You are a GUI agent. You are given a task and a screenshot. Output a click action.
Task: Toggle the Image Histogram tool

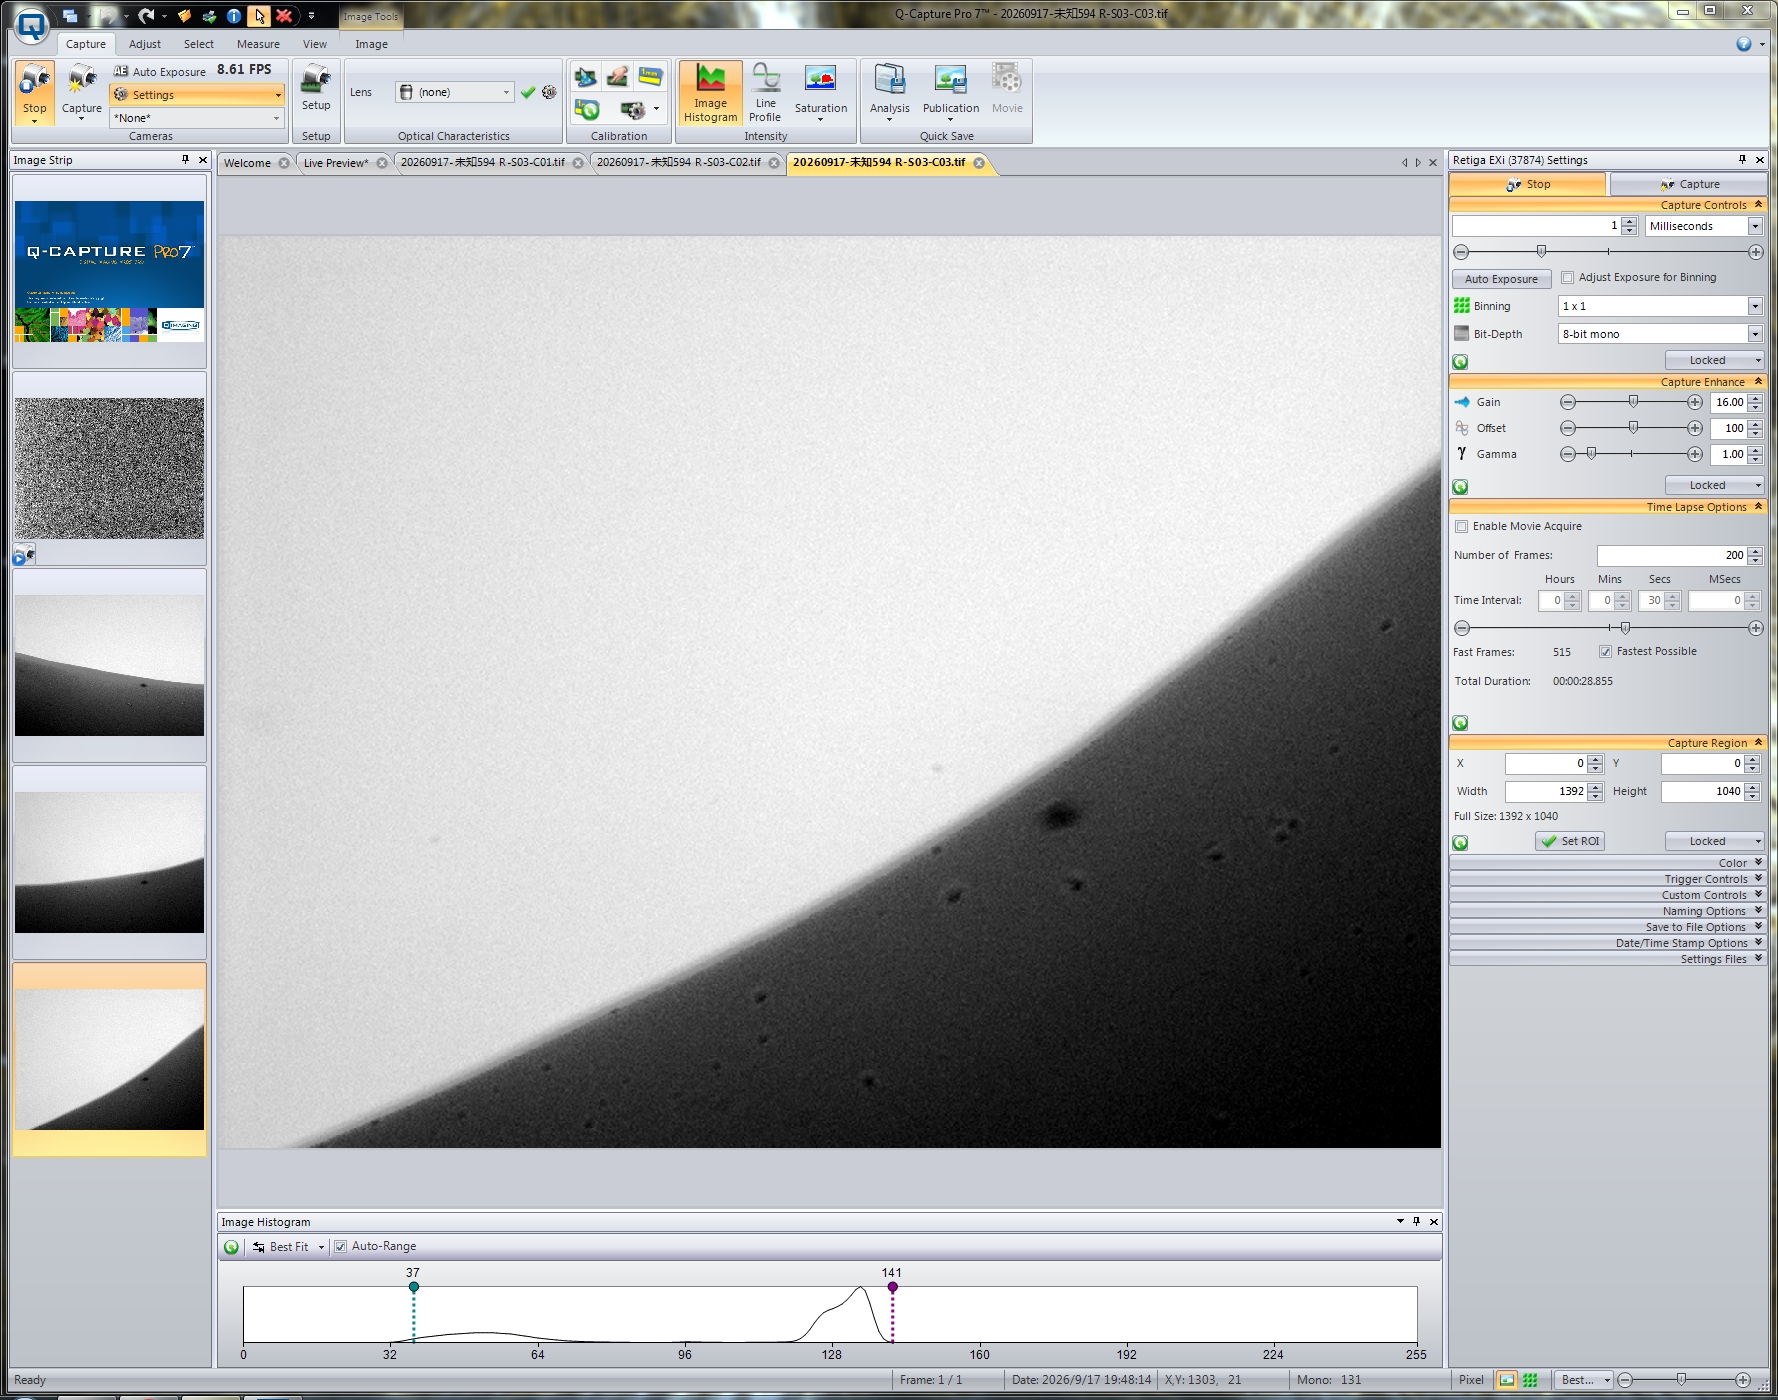point(710,93)
